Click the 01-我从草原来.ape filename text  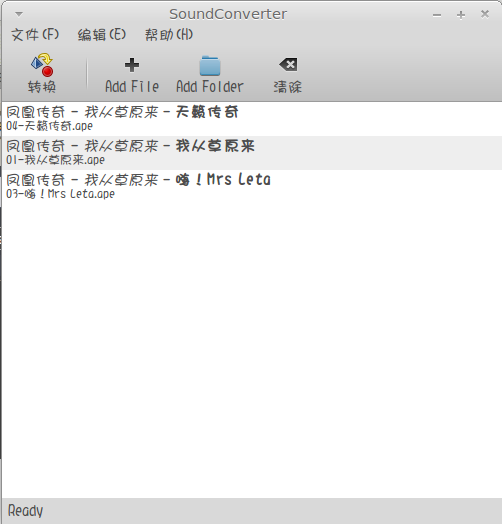tap(55, 160)
